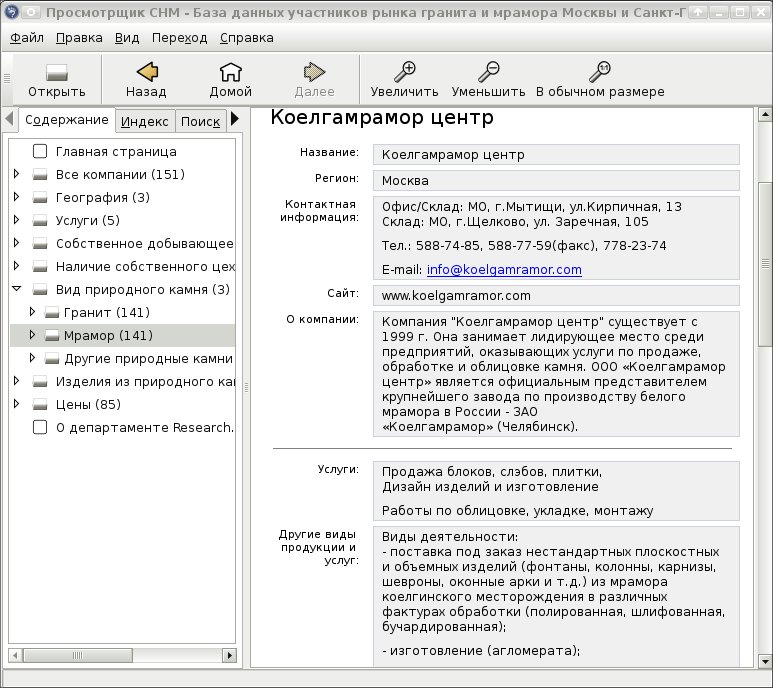The width and height of the screenshot is (773, 688).
Task: Expand the Изделия из природного камня node
Action: [x=16, y=380]
